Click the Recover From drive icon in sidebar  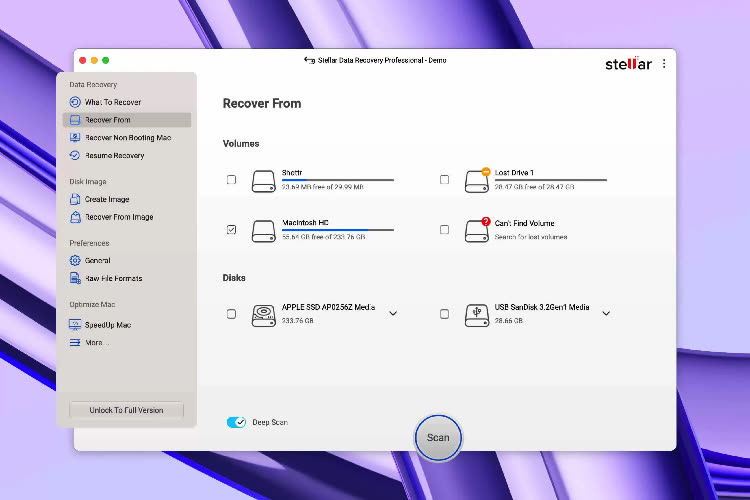75,120
